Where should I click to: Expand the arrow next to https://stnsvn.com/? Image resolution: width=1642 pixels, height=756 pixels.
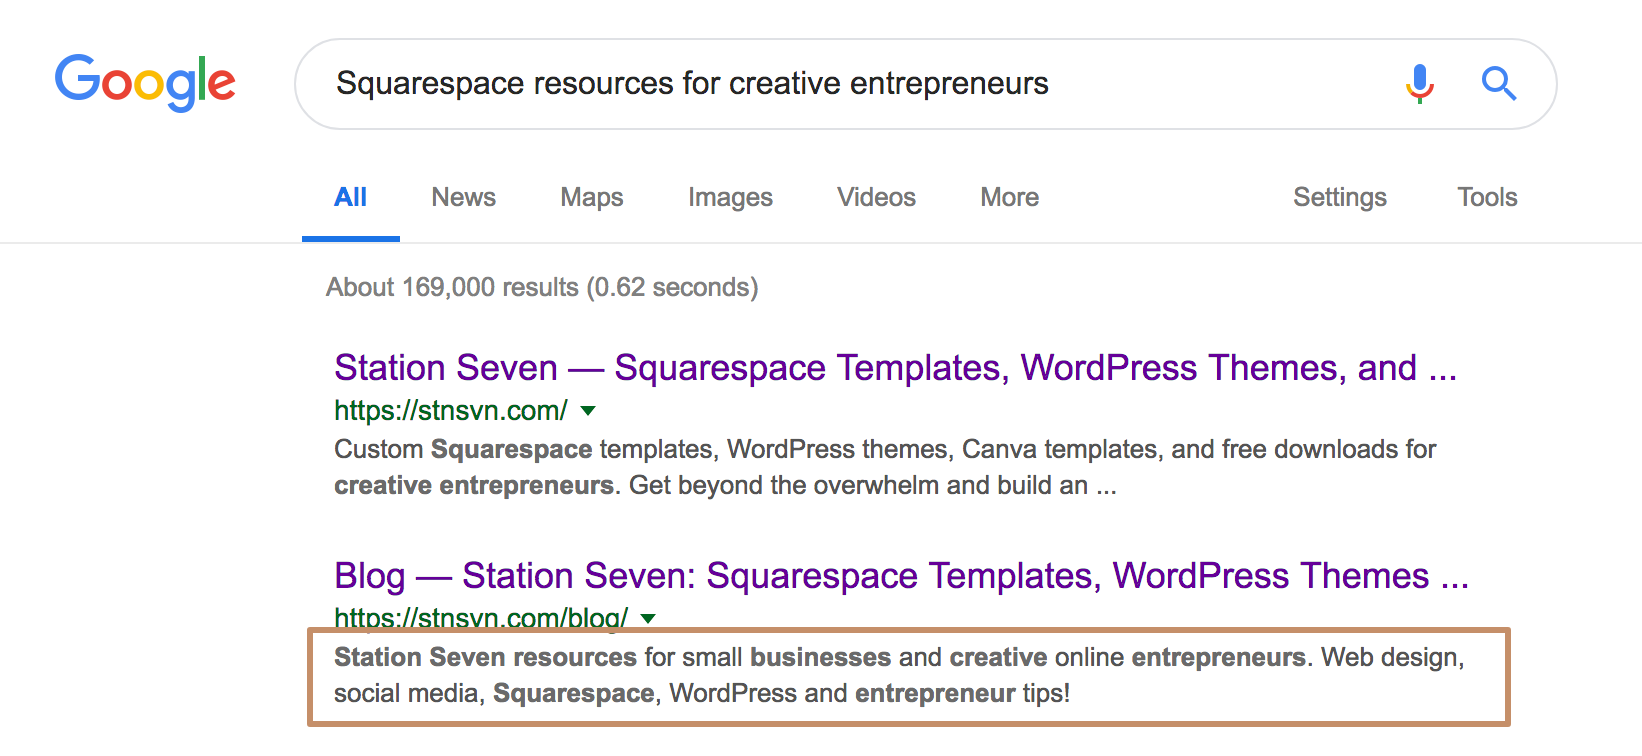[x=588, y=410]
